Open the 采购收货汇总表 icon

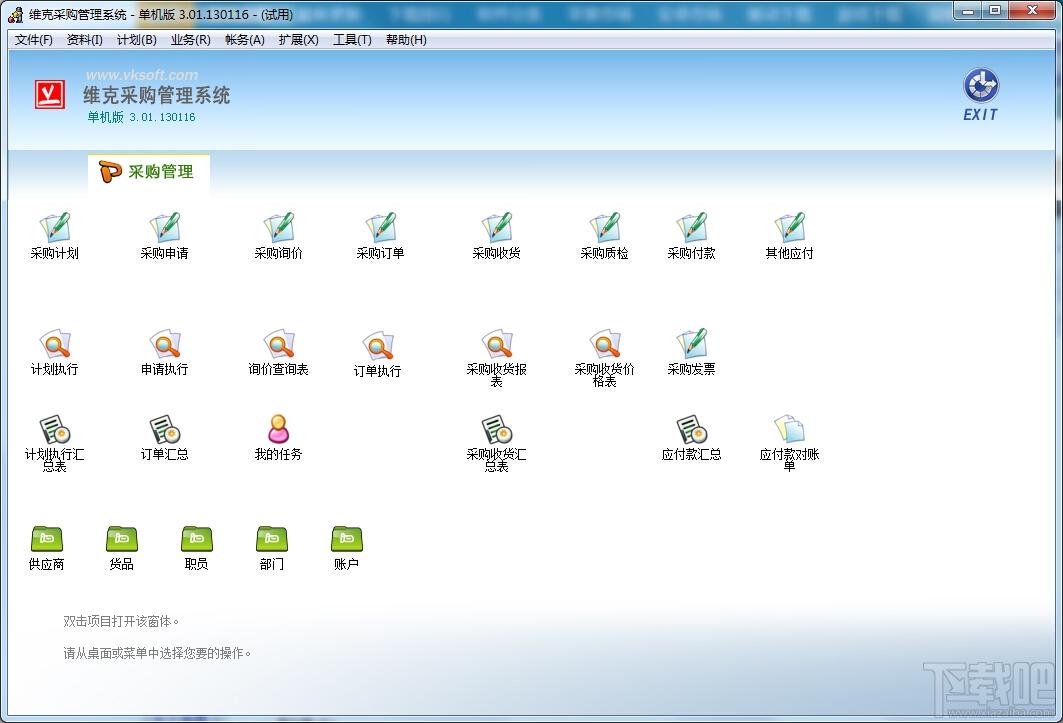pos(497,430)
